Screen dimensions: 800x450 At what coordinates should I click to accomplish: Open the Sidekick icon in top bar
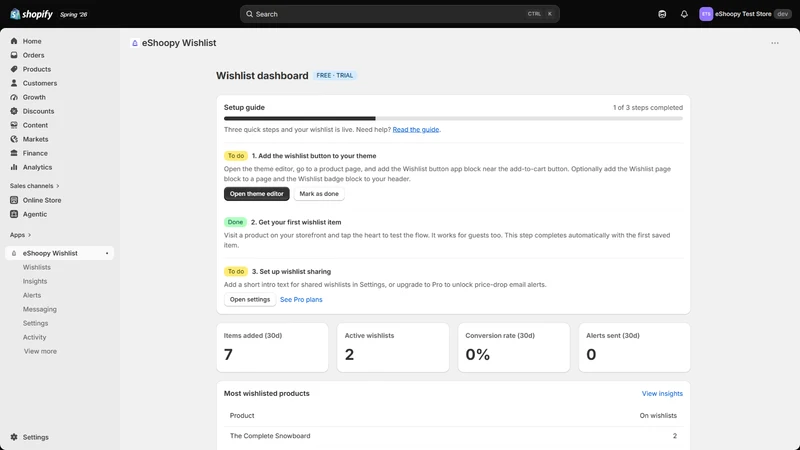(x=662, y=14)
